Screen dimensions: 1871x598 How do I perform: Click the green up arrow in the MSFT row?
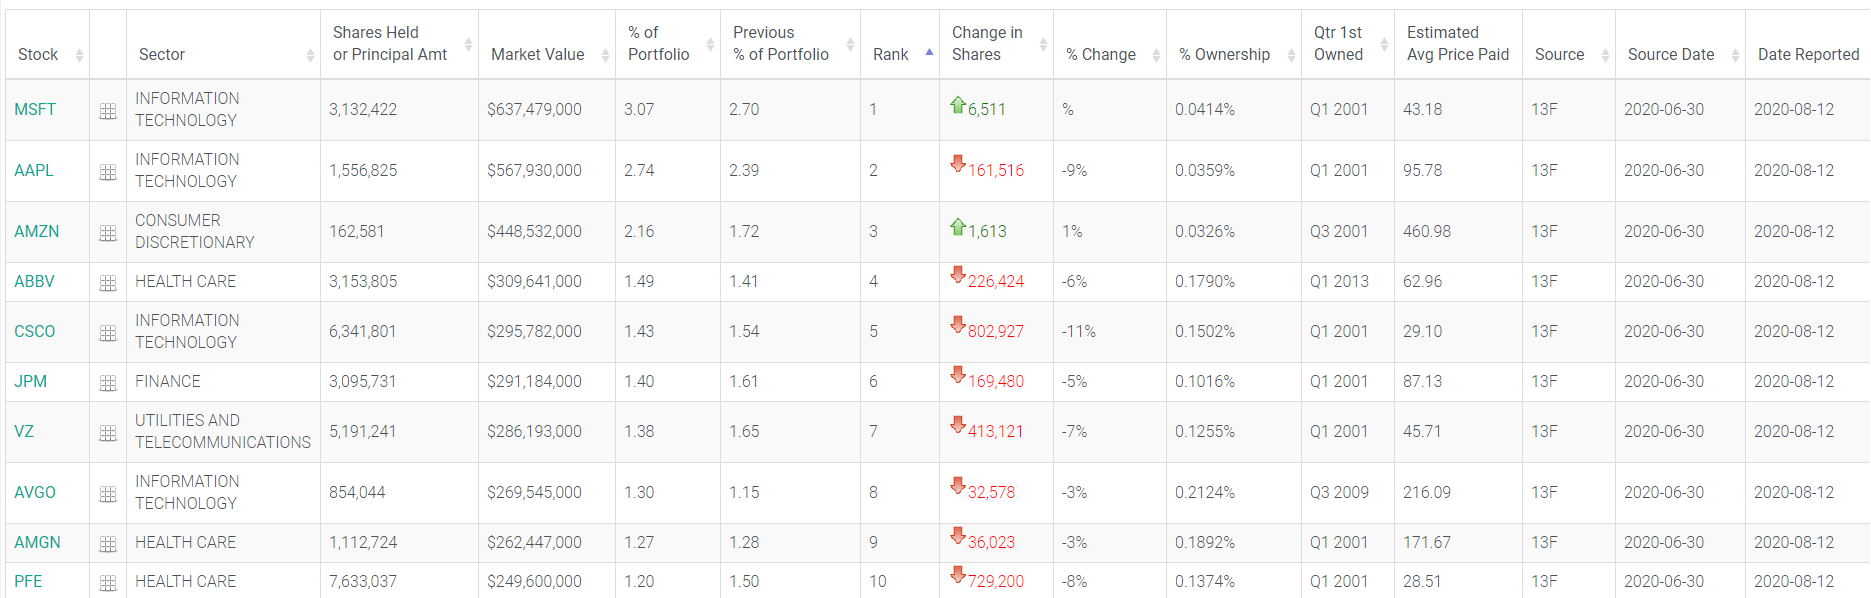pos(958,105)
